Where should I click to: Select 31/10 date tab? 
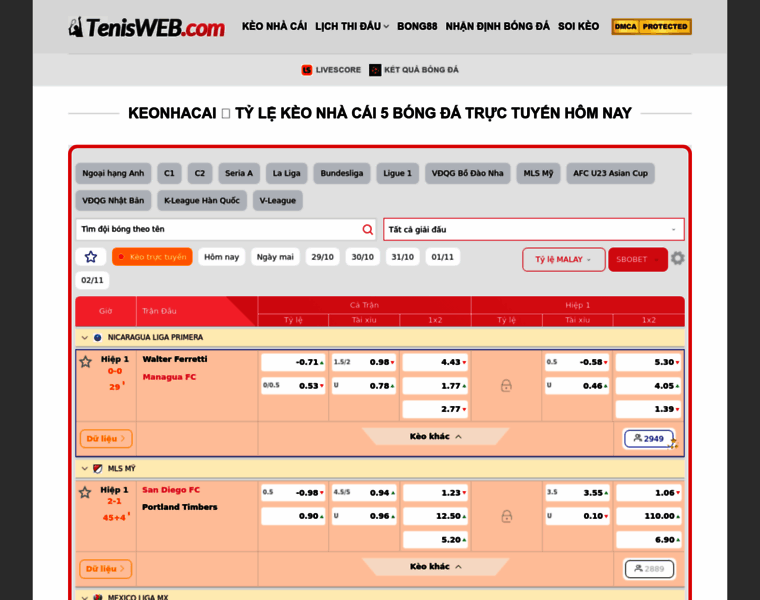click(402, 257)
